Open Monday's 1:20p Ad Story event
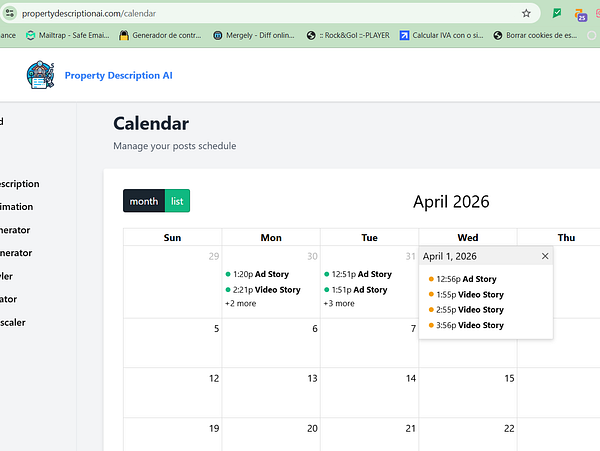 tap(257, 274)
